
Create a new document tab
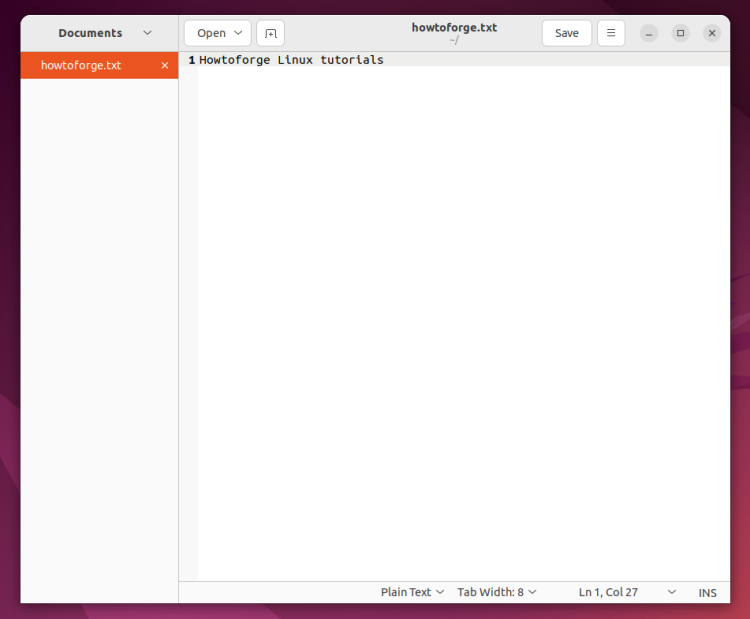[270, 33]
